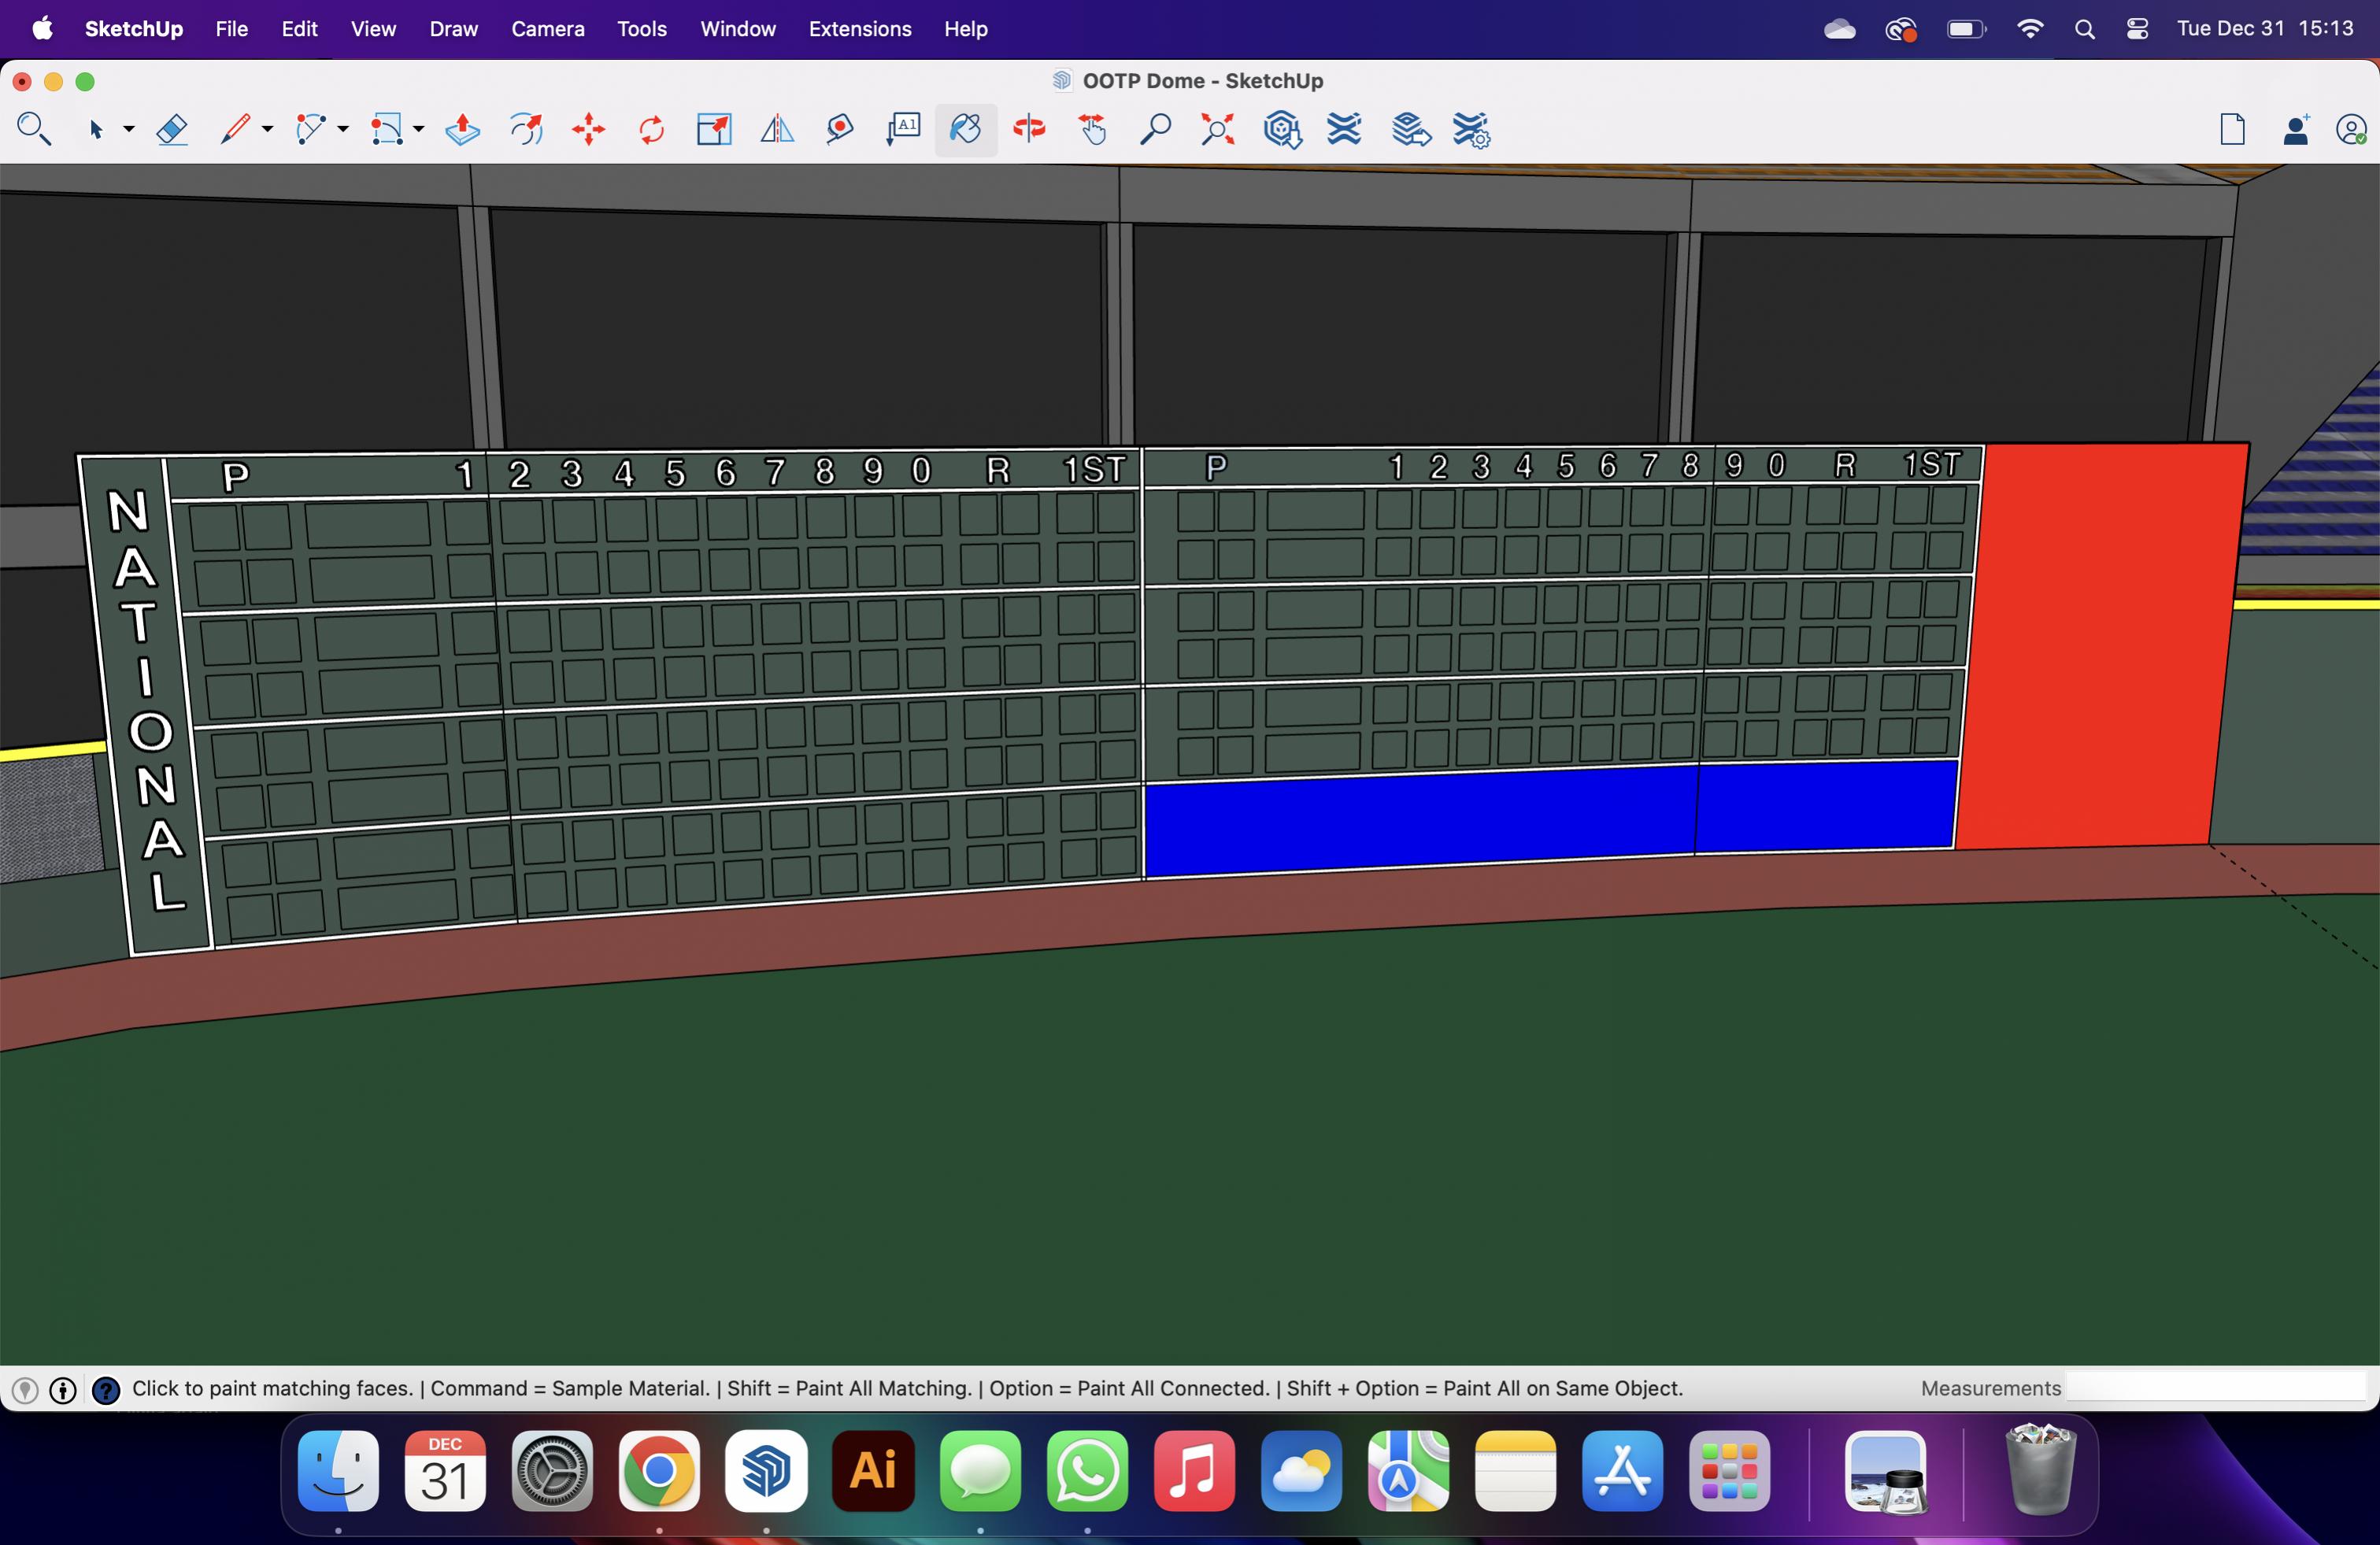Expand the Select tool dropdown arrow
2380x1545 pixels.
(x=129, y=130)
